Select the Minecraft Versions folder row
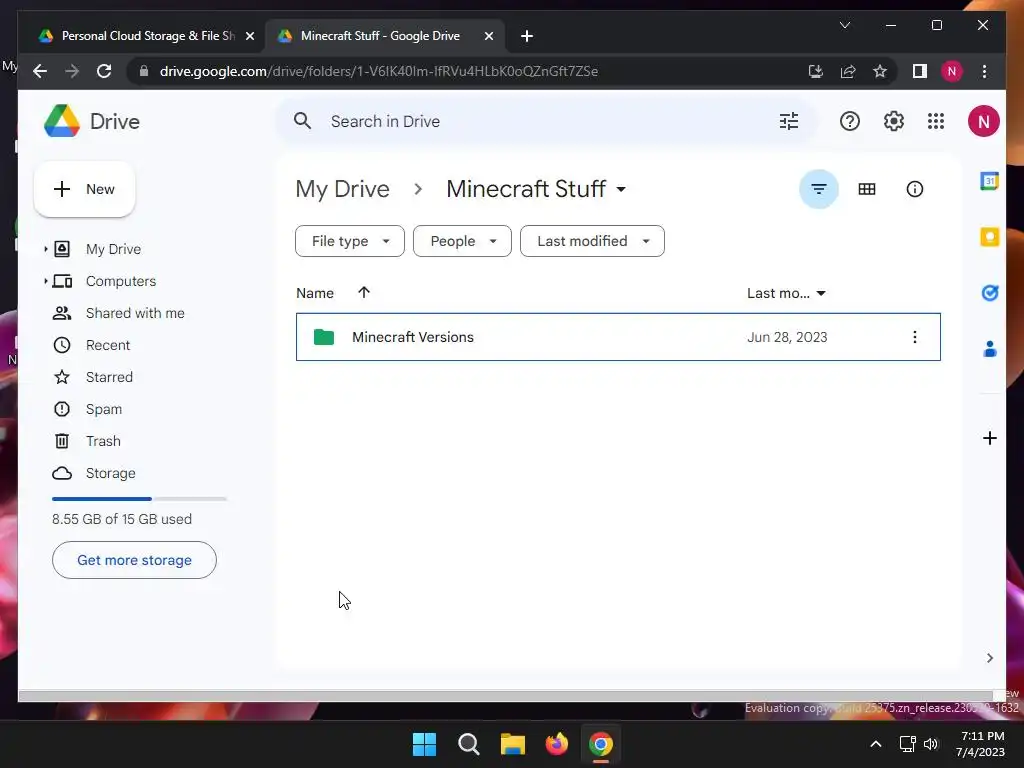Screen dimensions: 1024x768 [x=618, y=337]
